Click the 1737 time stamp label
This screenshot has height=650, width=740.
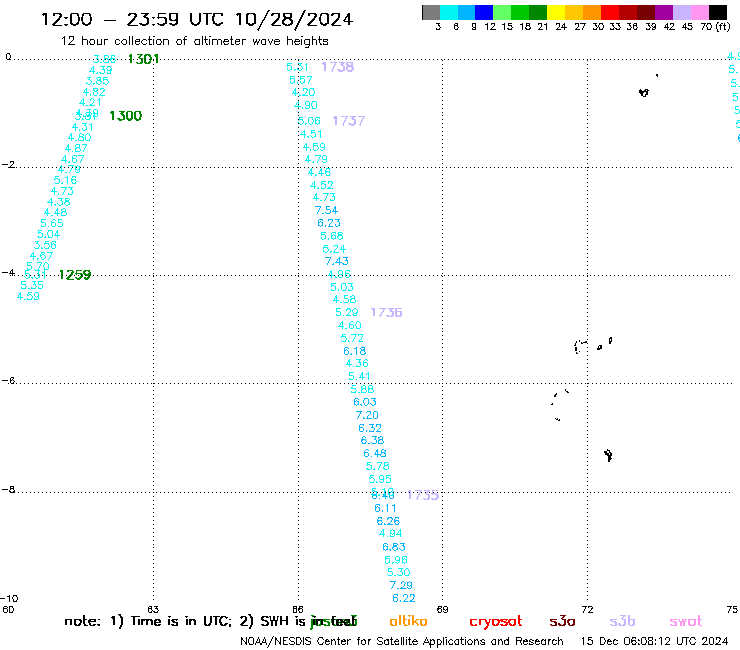348,121
